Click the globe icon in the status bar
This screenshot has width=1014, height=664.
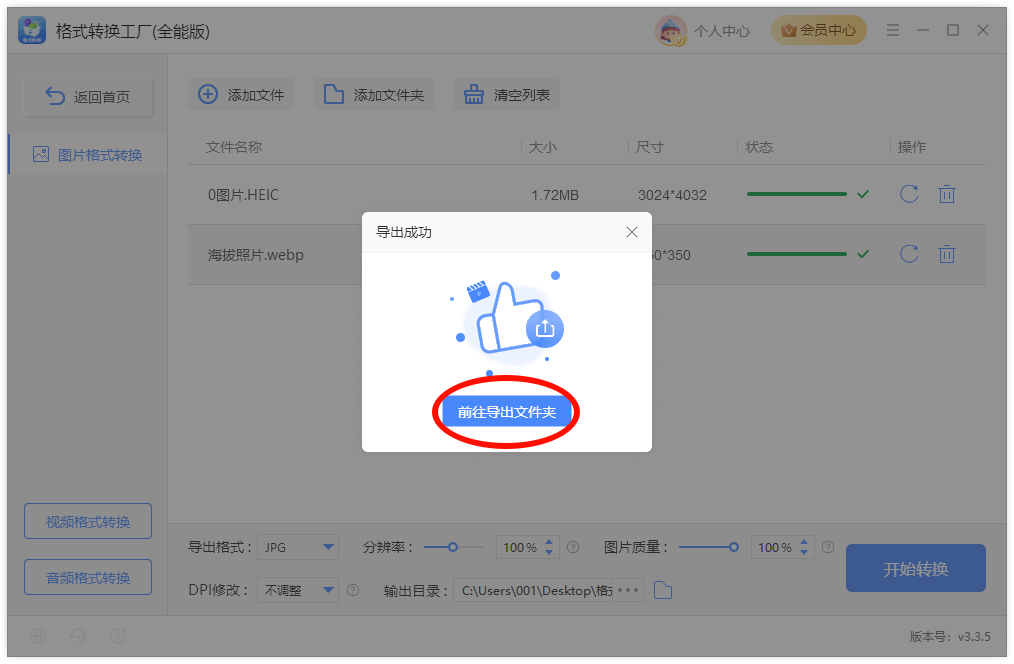coord(38,636)
